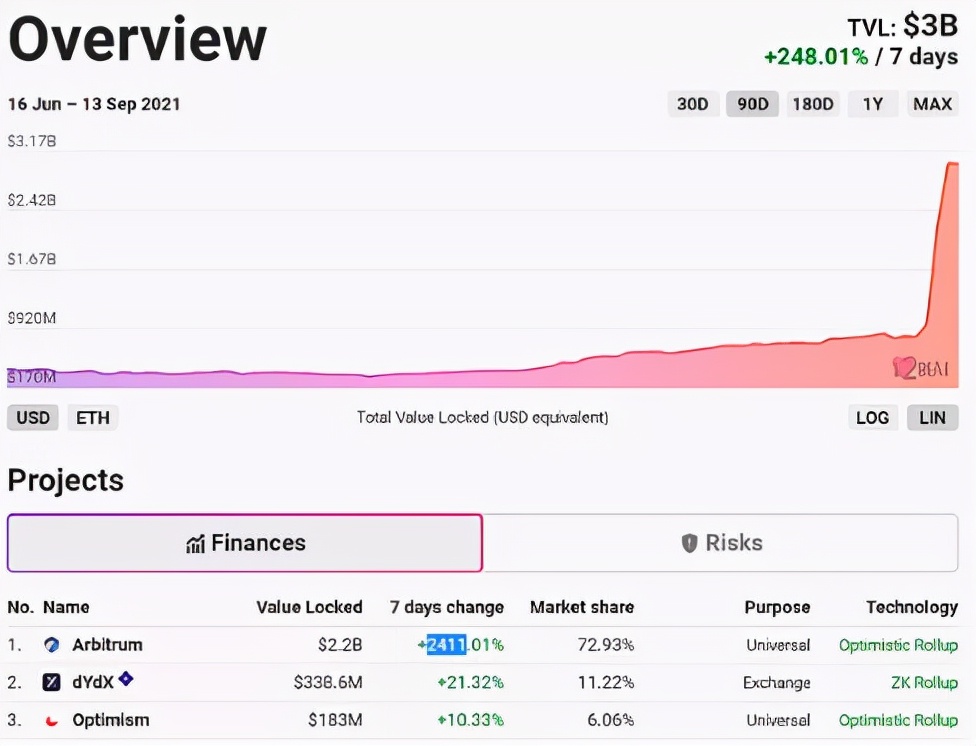The width and height of the screenshot is (976, 746).
Task: Click the chart icon on Finances tab
Action: [x=195, y=544]
